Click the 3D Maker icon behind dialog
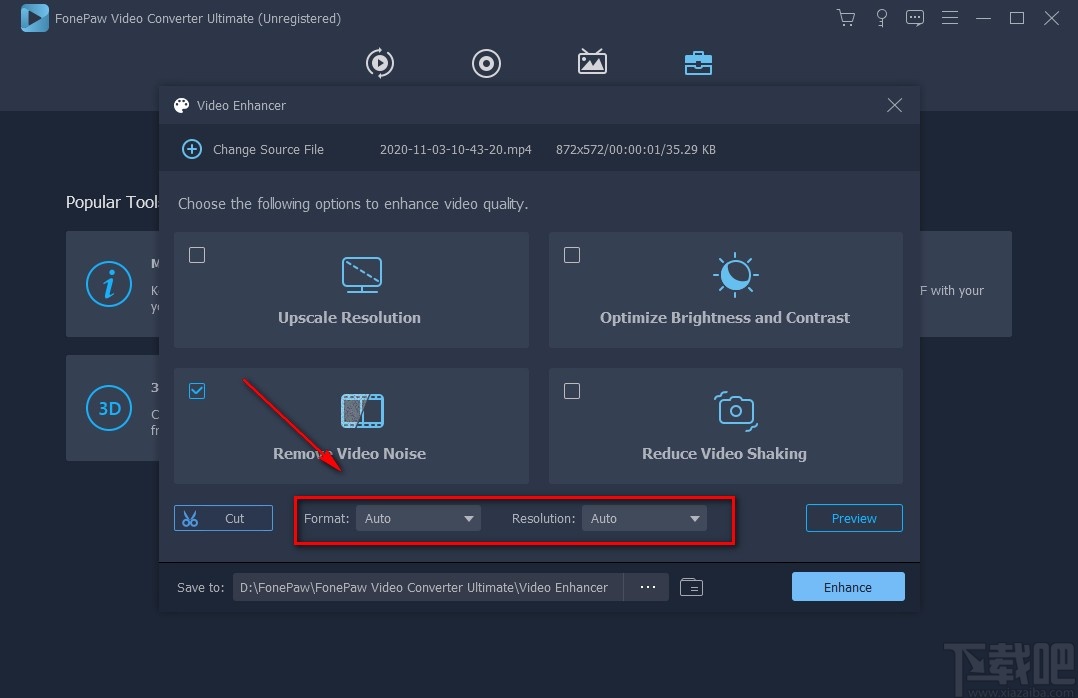The height and width of the screenshot is (698, 1078). coord(109,408)
